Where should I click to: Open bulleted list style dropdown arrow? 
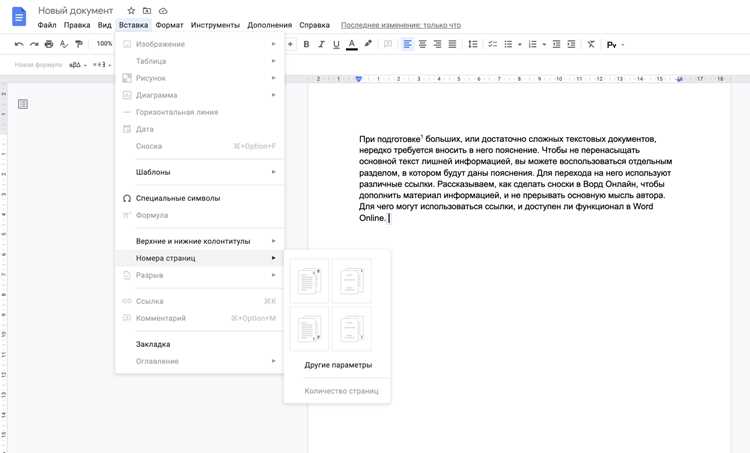pyautogui.click(x=520, y=44)
